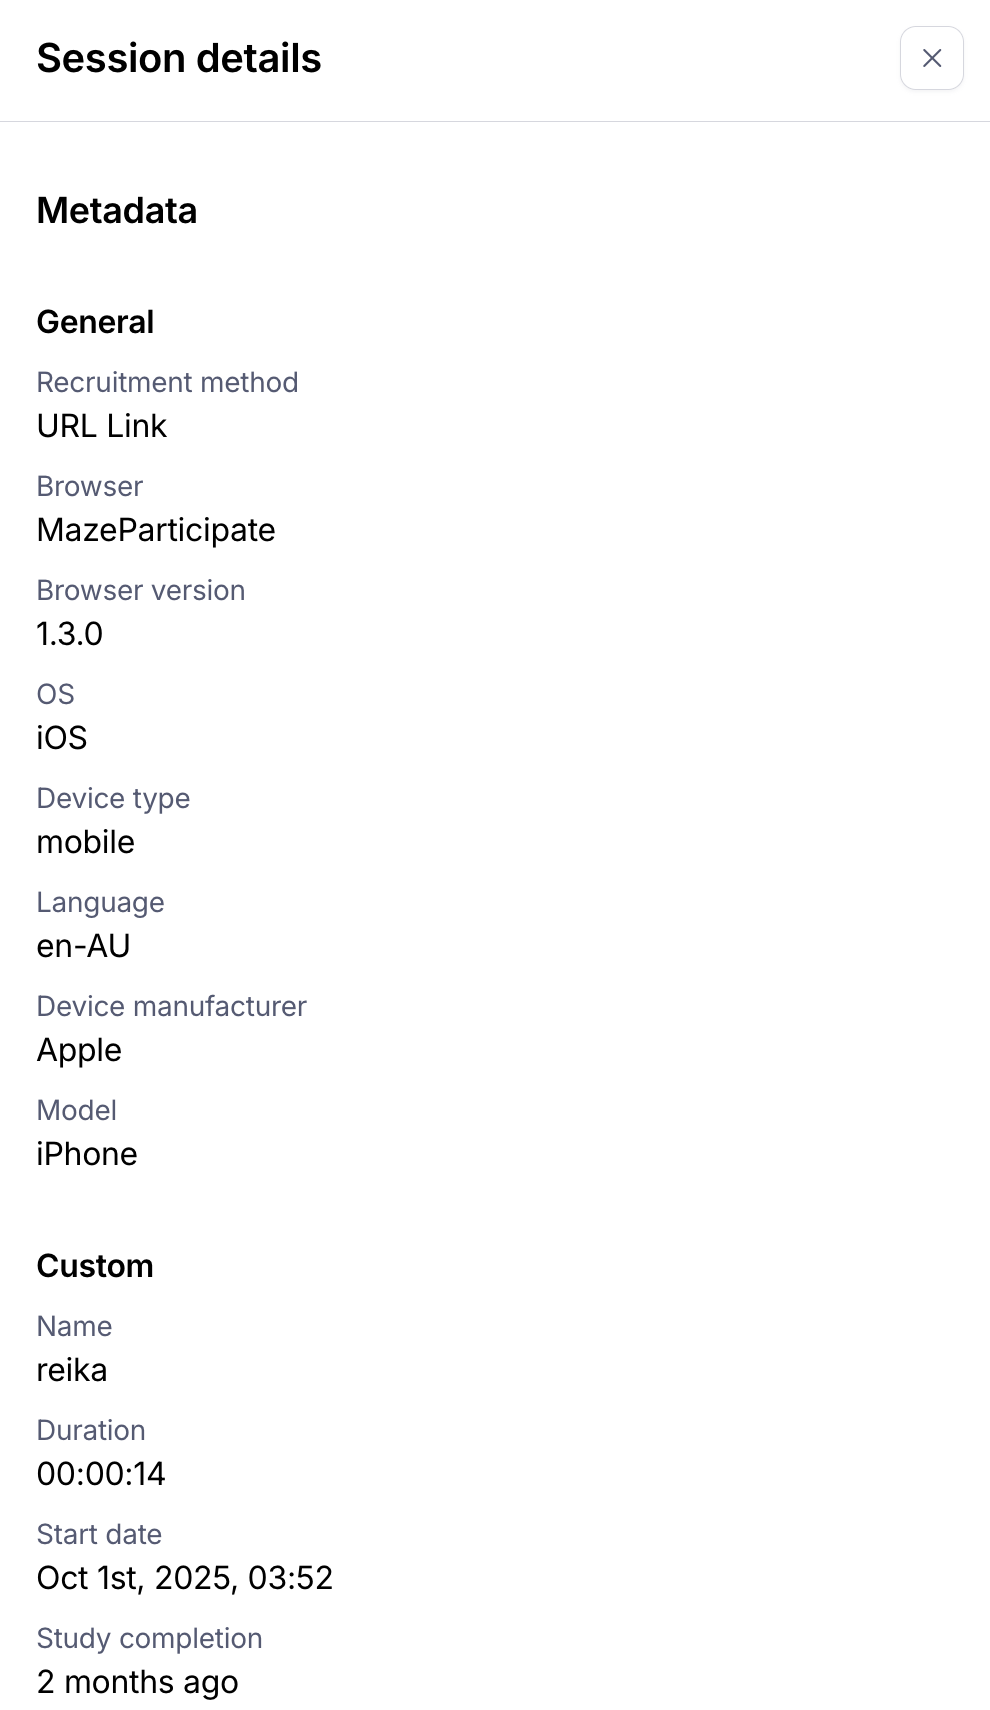Click the Device manufacturer label
The height and width of the screenshot is (1710, 990).
(171, 1006)
